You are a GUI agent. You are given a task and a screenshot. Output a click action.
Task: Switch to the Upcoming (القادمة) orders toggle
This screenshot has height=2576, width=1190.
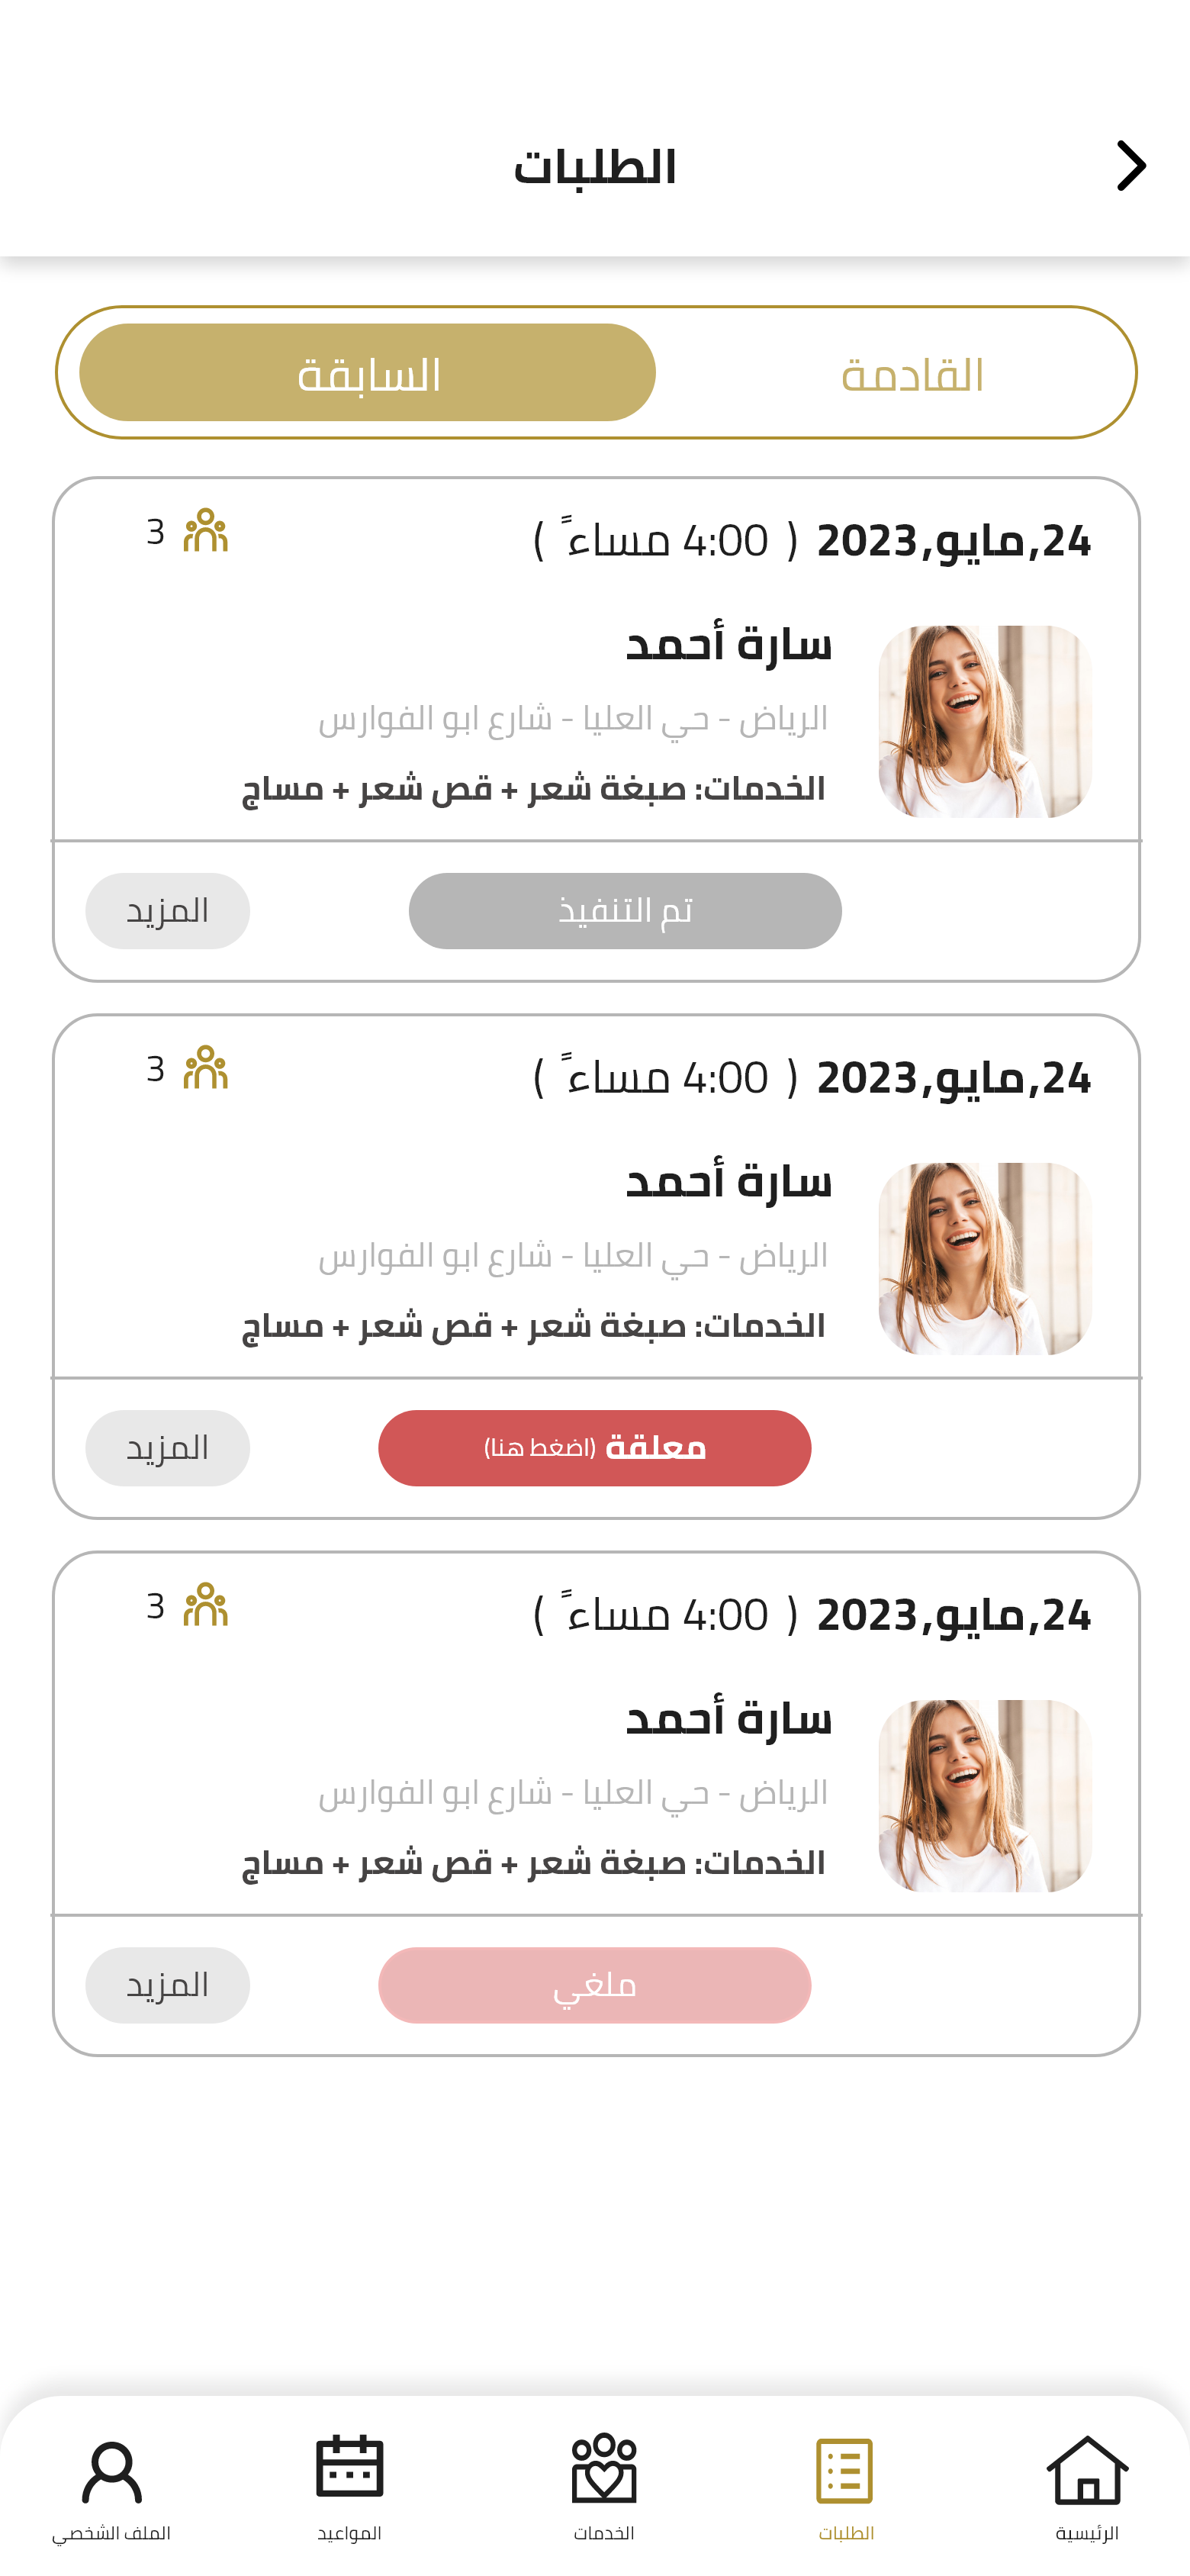pyautogui.click(x=912, y=374)
